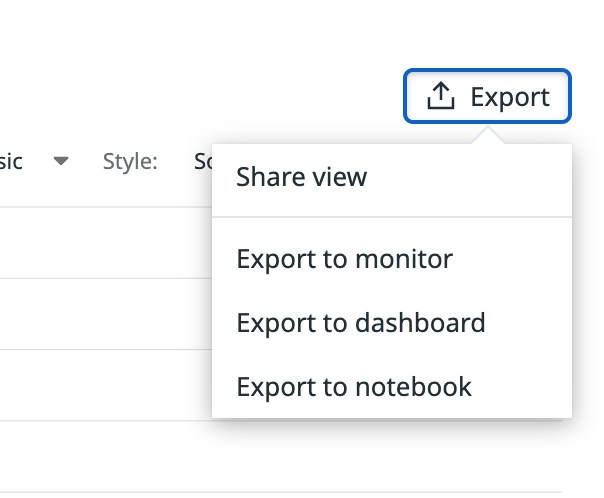Select the third empty table row

pos(106,385)
